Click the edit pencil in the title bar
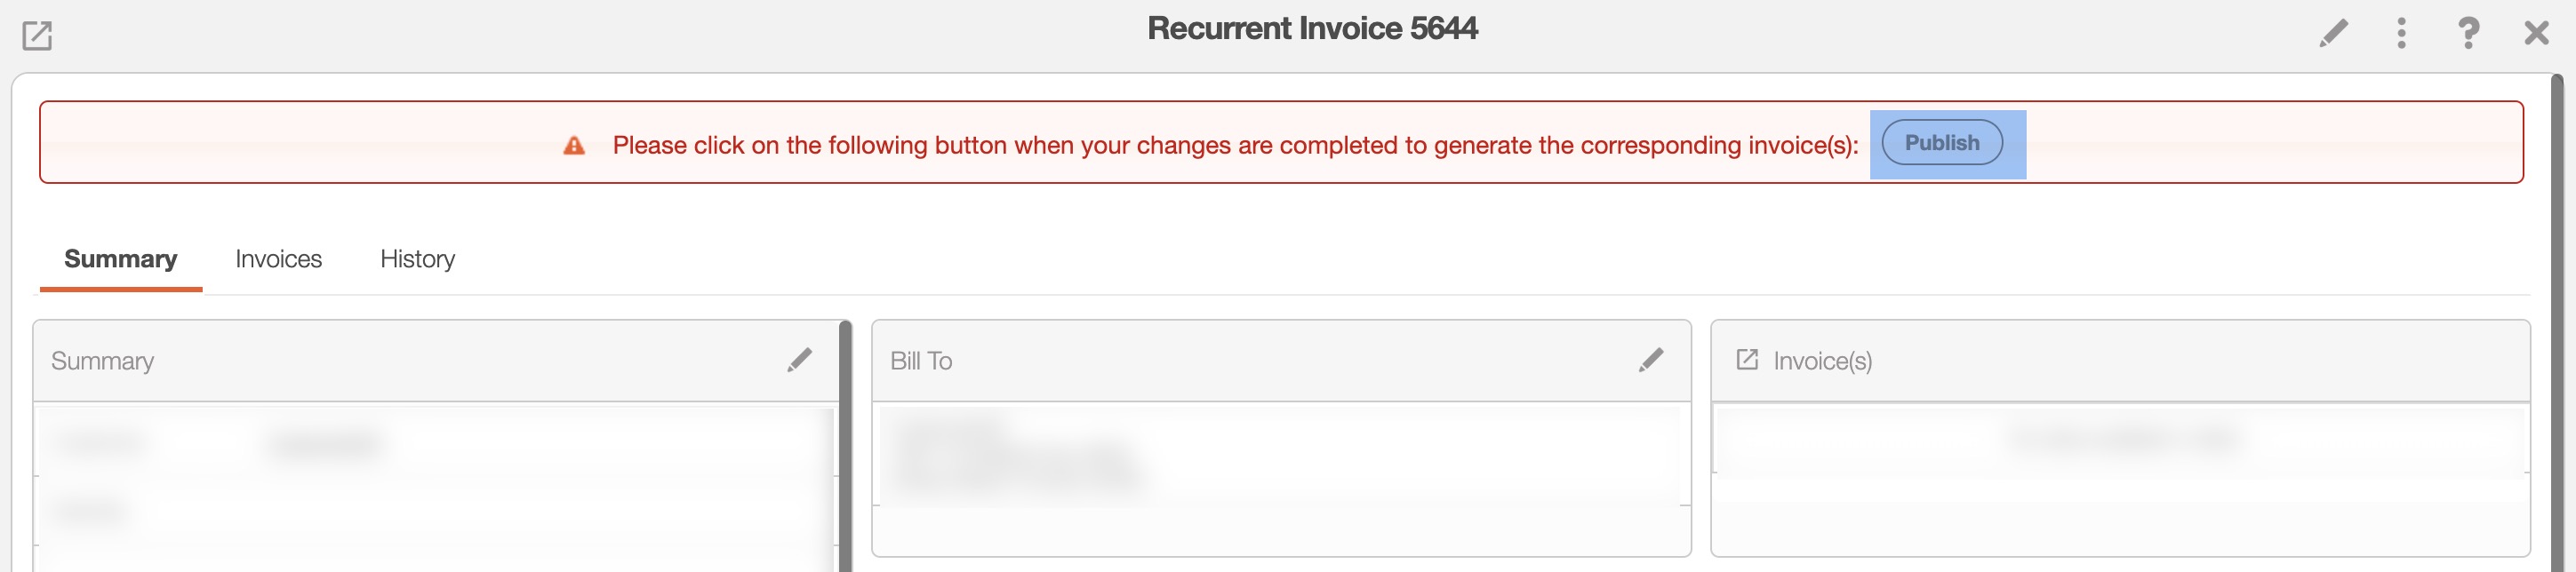The width and height of the screenshot is (2576, 572). point(2333,33)
